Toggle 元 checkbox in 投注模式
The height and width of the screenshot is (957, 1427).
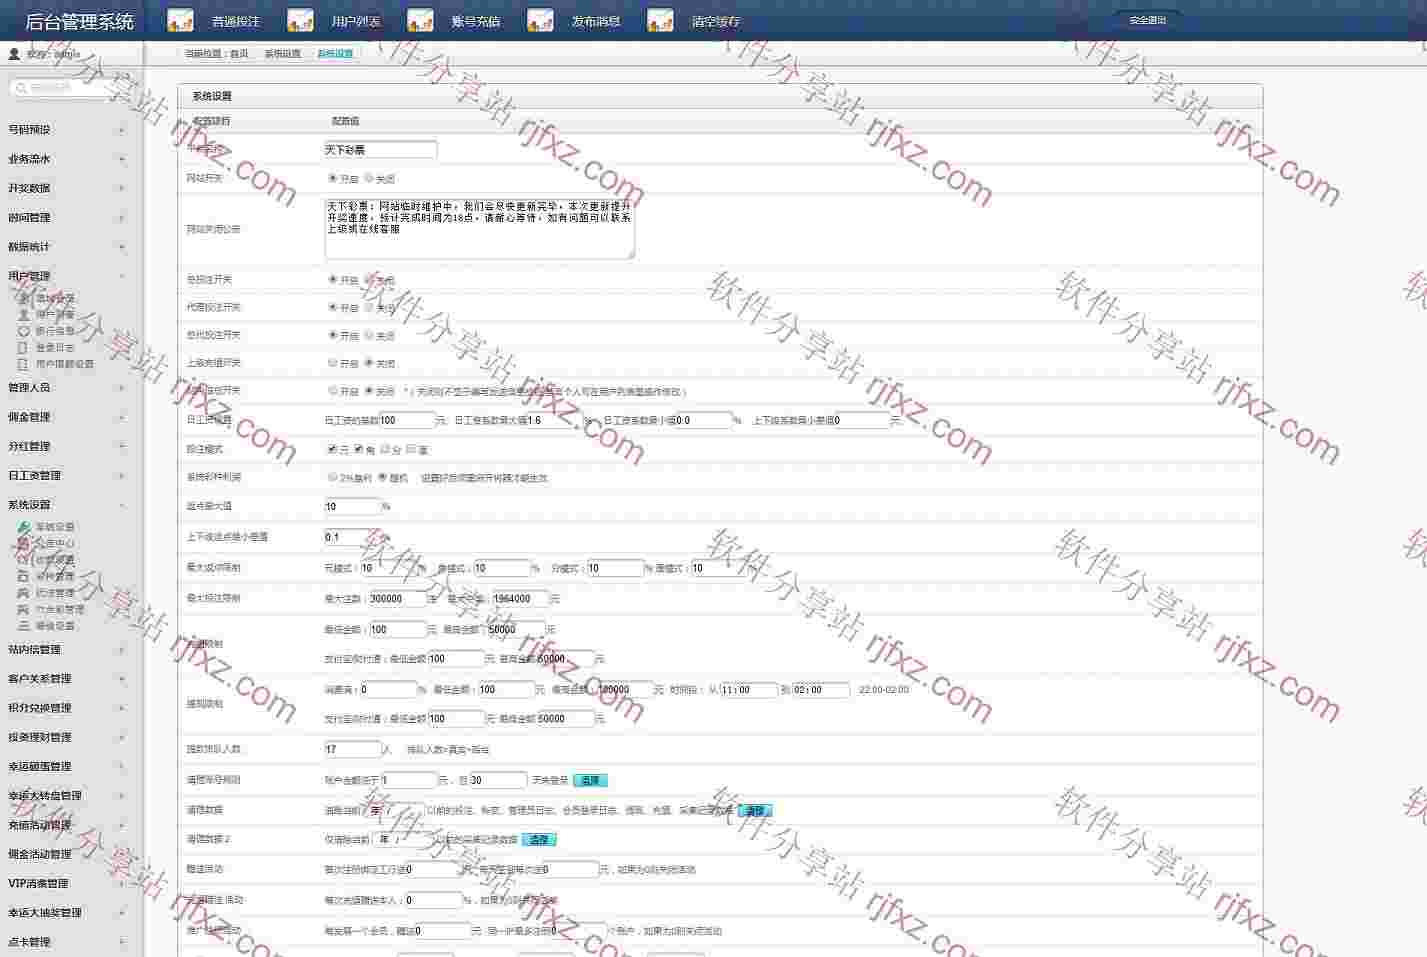tap(332, 449)
